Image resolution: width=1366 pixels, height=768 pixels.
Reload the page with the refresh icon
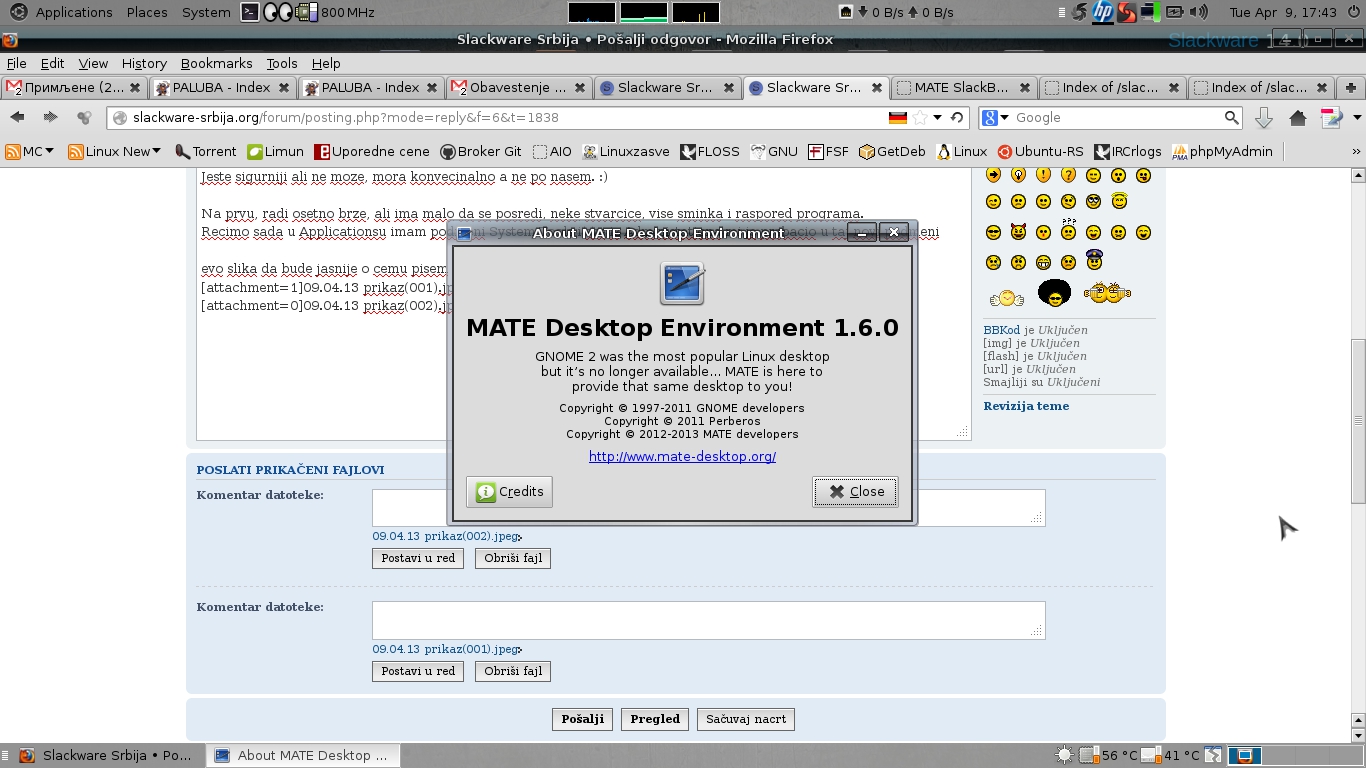(957, 118)
